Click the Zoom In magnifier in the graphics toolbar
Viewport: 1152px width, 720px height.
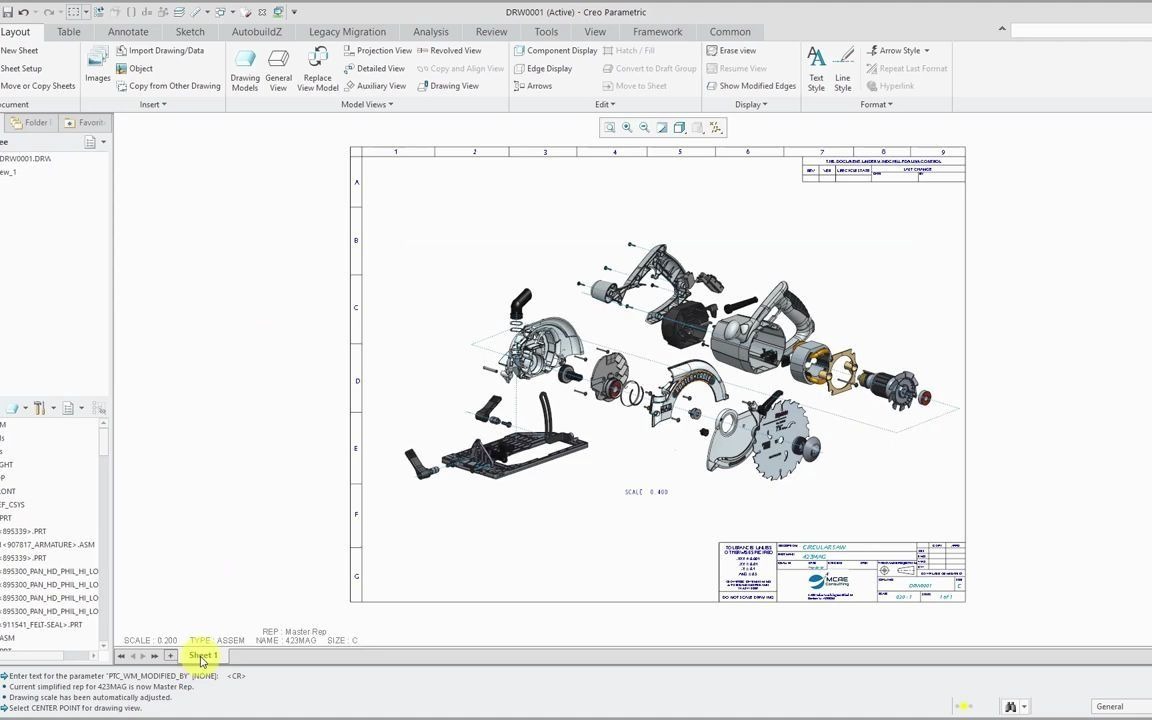point(627,127)
